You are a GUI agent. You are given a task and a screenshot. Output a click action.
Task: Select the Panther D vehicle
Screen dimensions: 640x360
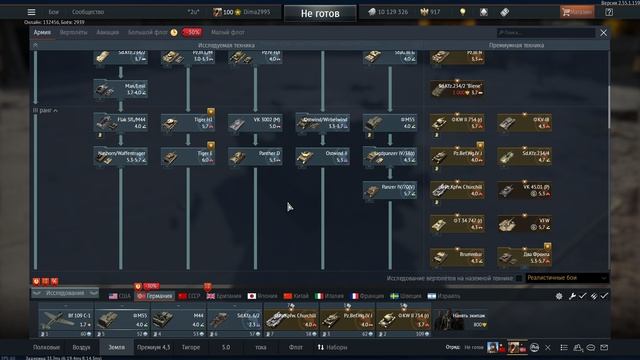pyautogui.click(x=255, y=156)
